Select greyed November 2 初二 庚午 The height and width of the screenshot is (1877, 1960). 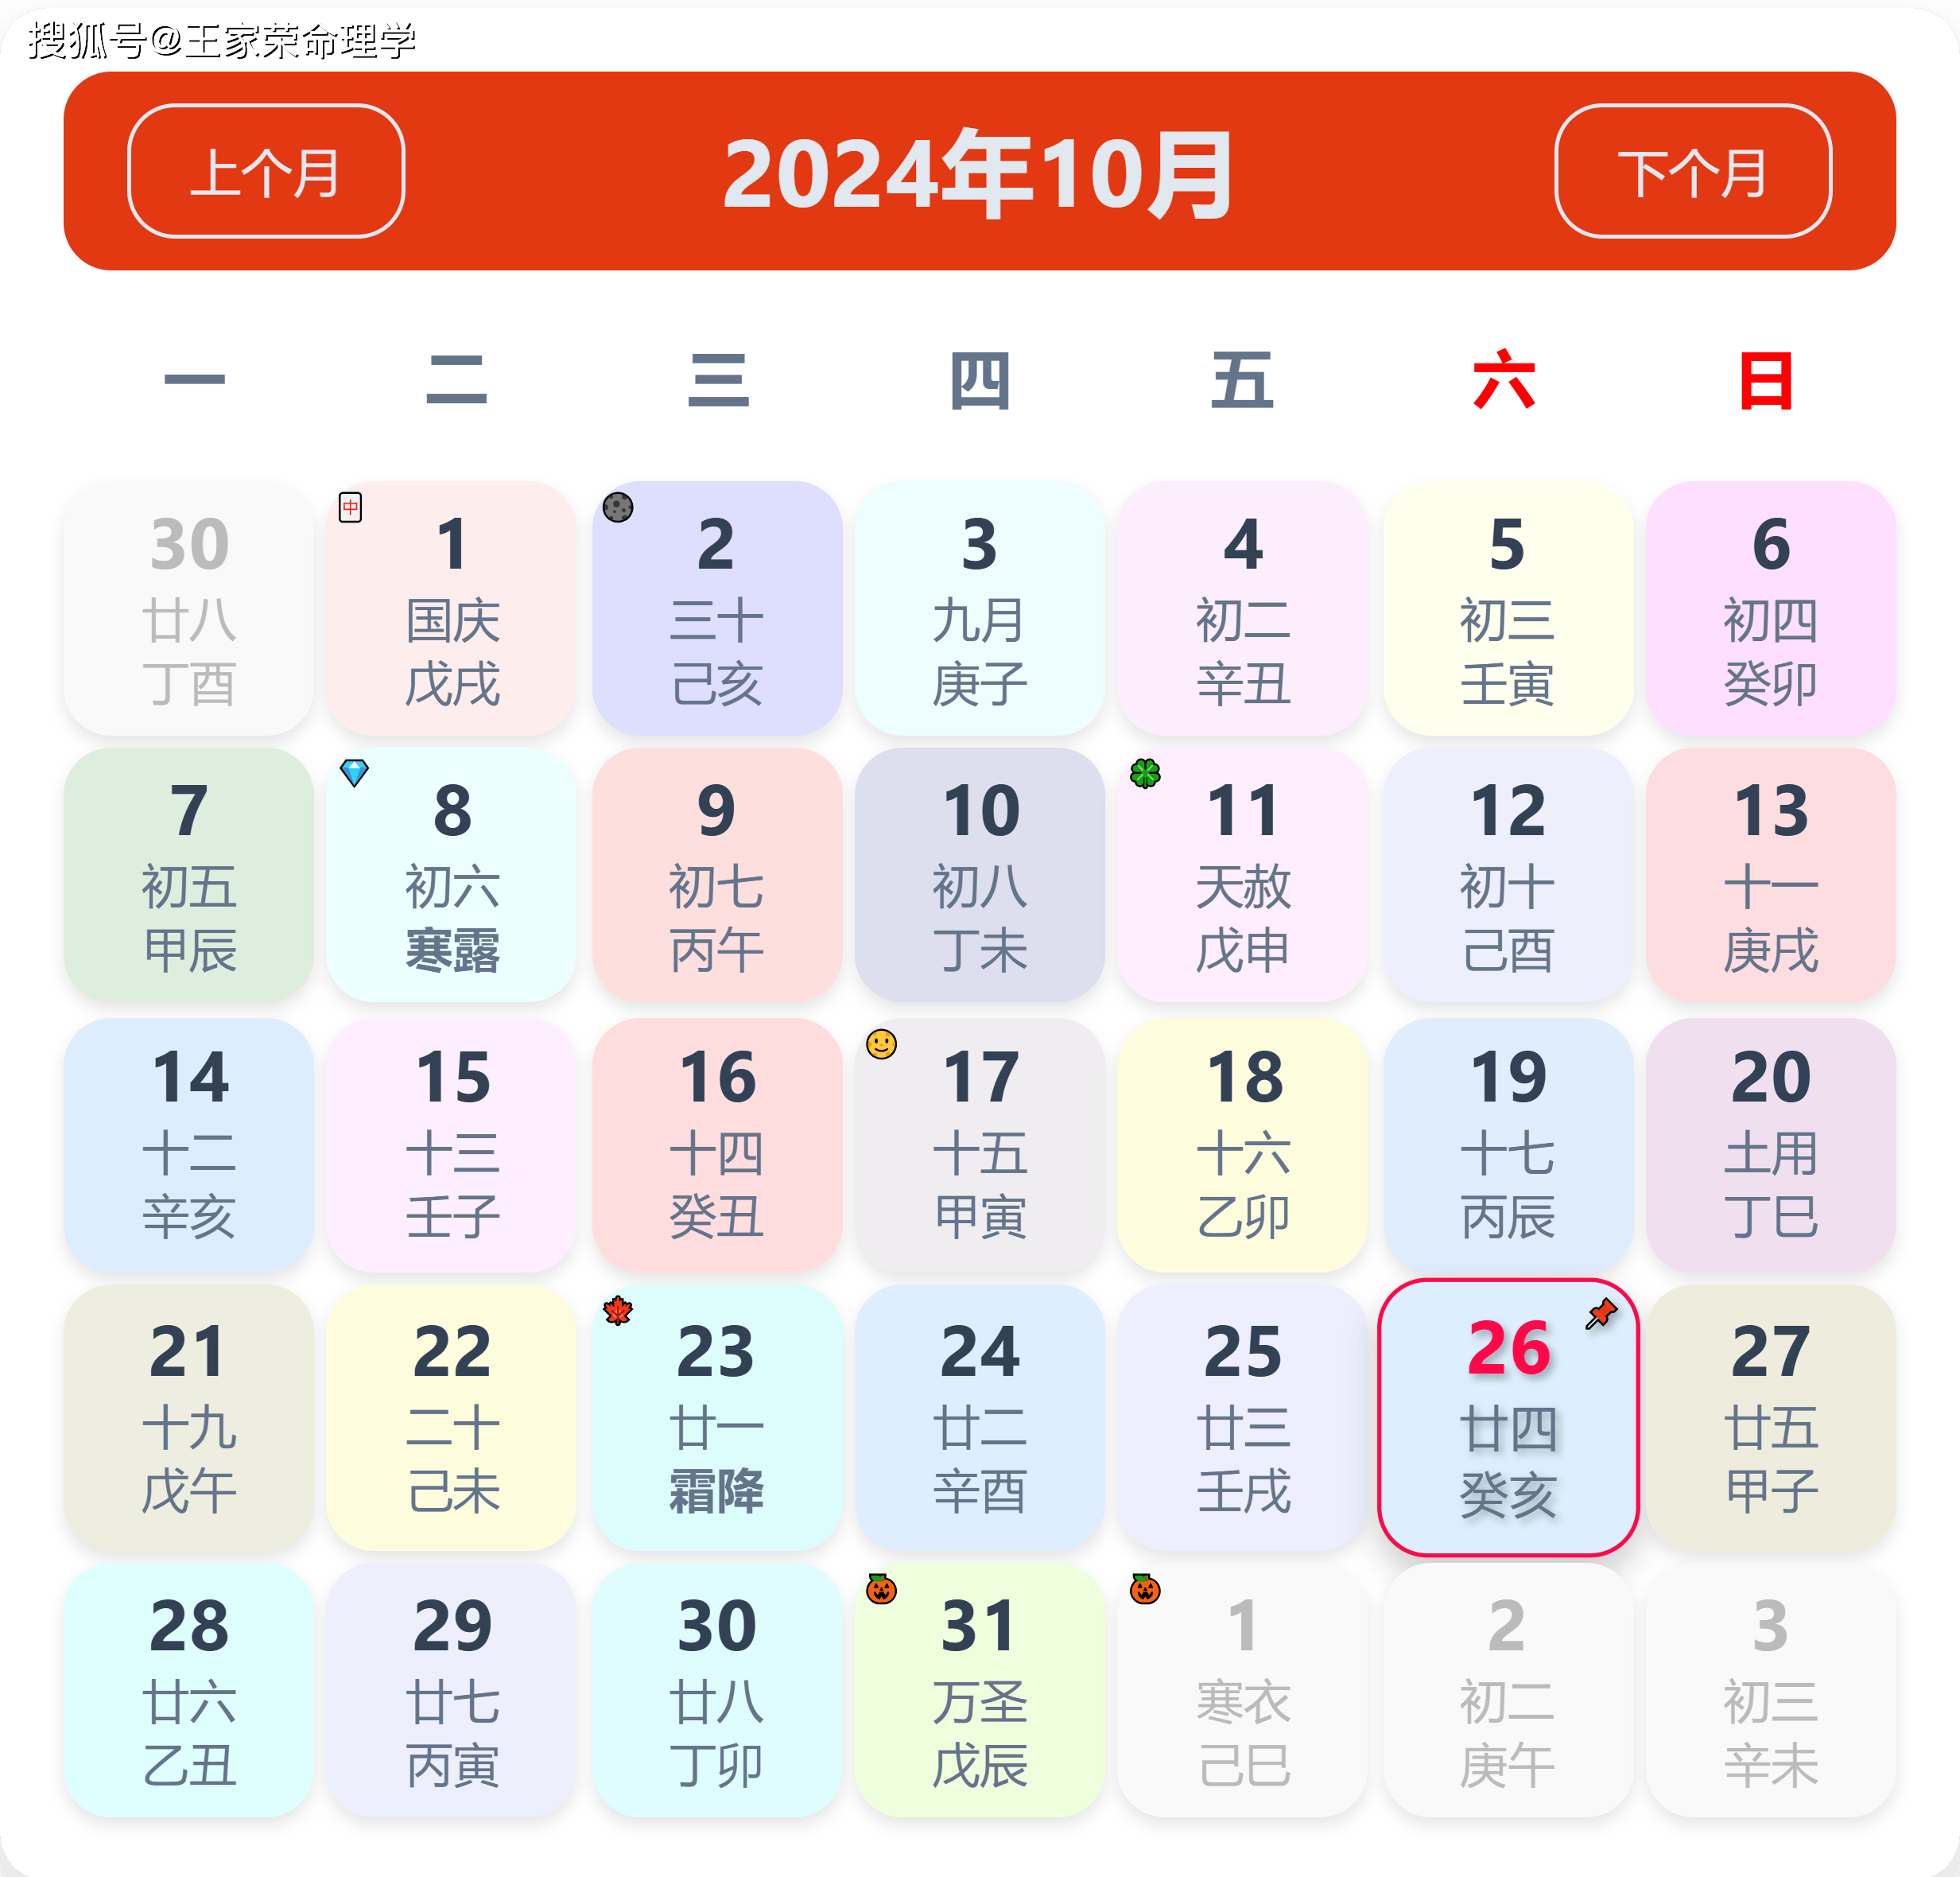1508,1691
